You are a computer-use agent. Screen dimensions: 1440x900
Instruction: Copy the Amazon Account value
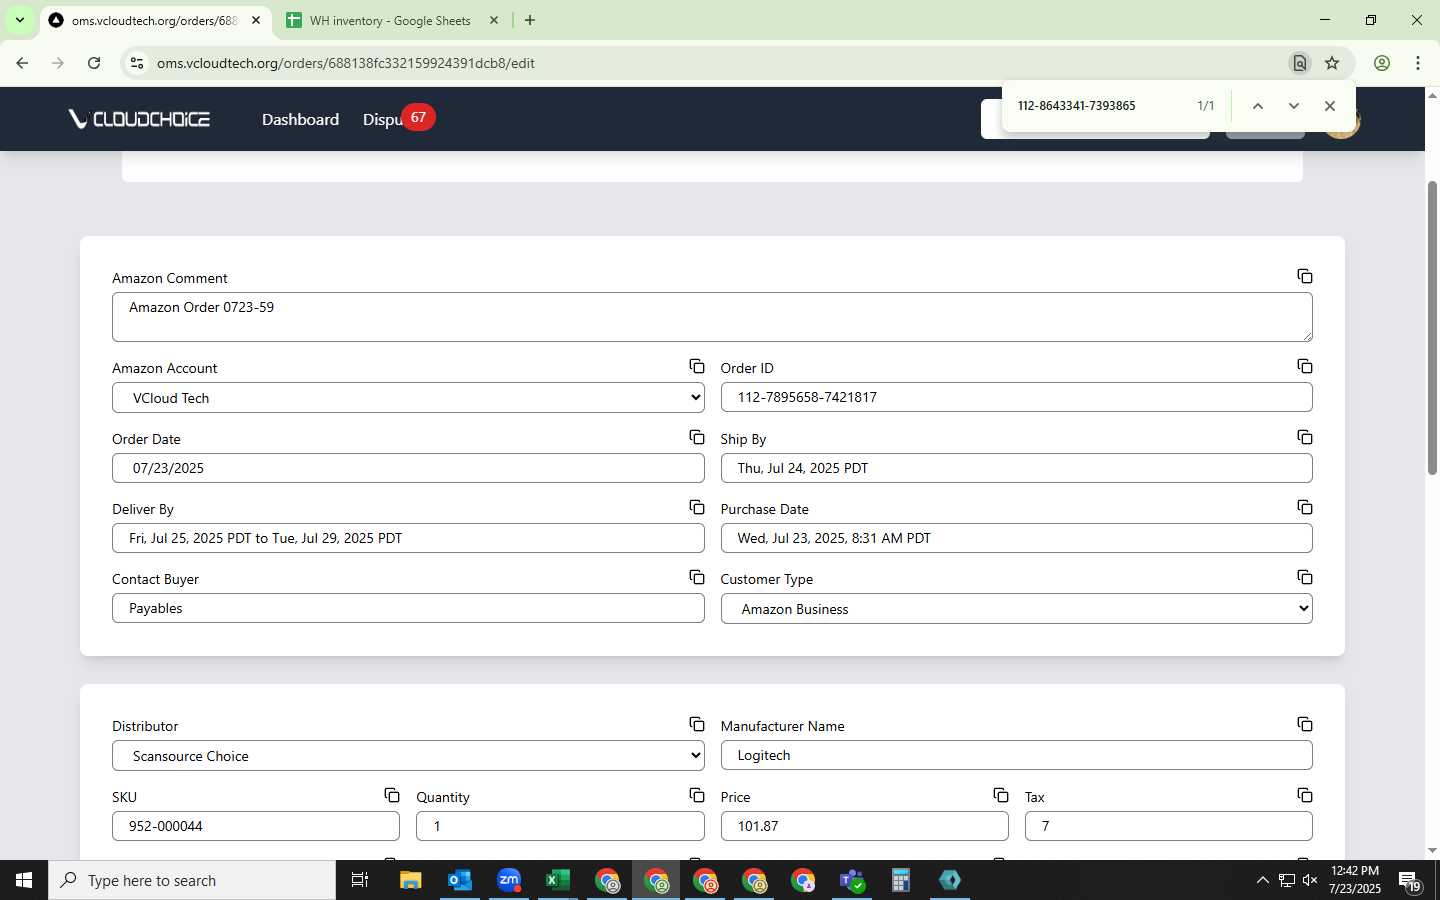pyautogui.click(x=697, y=366)
